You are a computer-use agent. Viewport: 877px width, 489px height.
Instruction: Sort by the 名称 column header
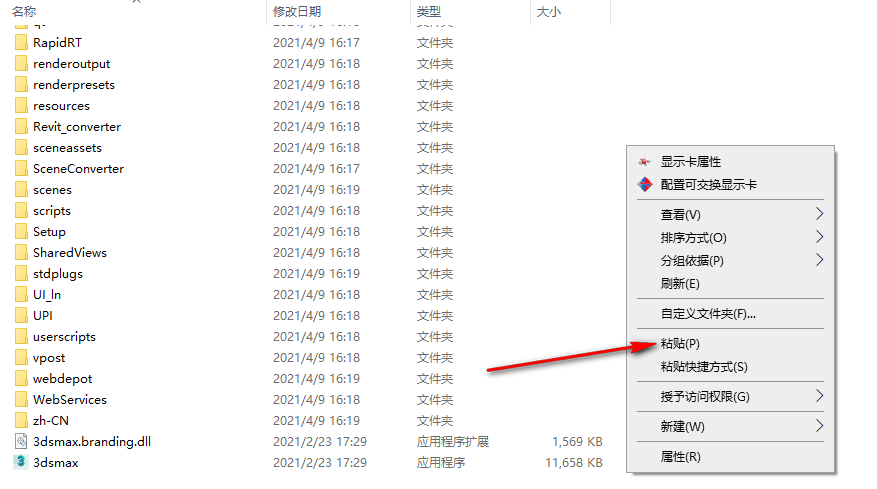[x=24, y=11]
